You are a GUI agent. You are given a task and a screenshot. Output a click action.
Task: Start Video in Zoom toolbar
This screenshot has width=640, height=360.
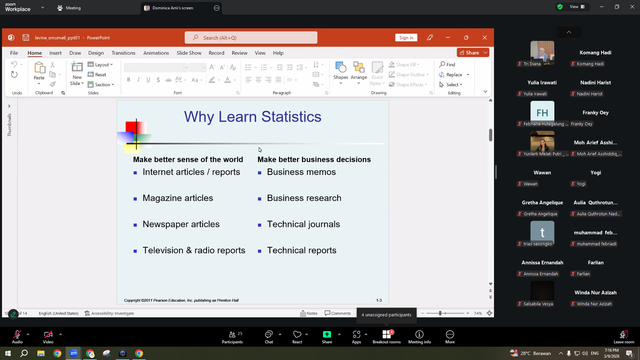[x=48, y=337]
